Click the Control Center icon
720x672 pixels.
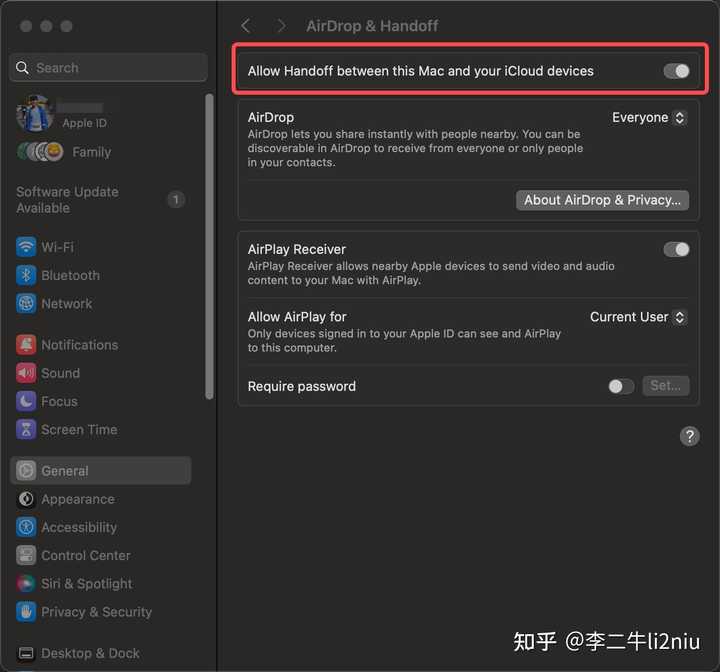[26, 555]
